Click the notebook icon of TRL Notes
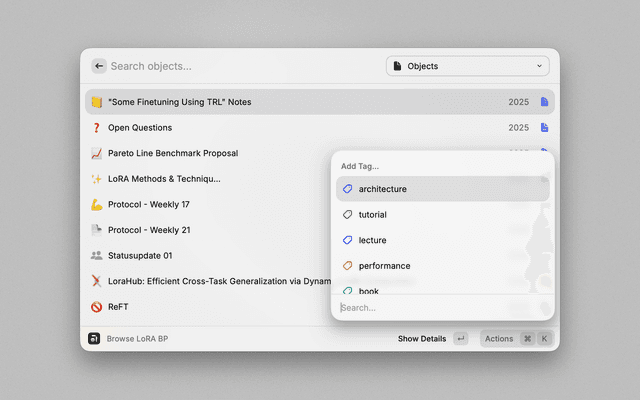This screenshot has width=640, height=400. tap(97, 102)
